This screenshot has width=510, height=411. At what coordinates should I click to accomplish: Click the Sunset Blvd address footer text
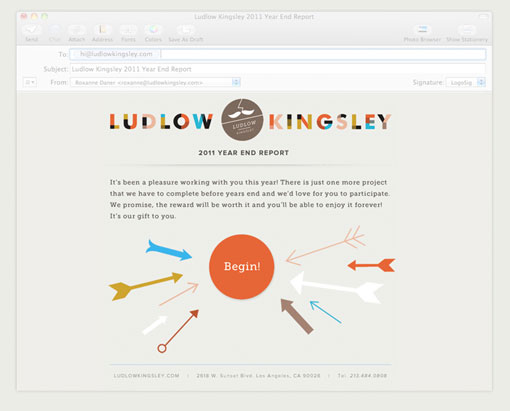click(x=258, y=376)
